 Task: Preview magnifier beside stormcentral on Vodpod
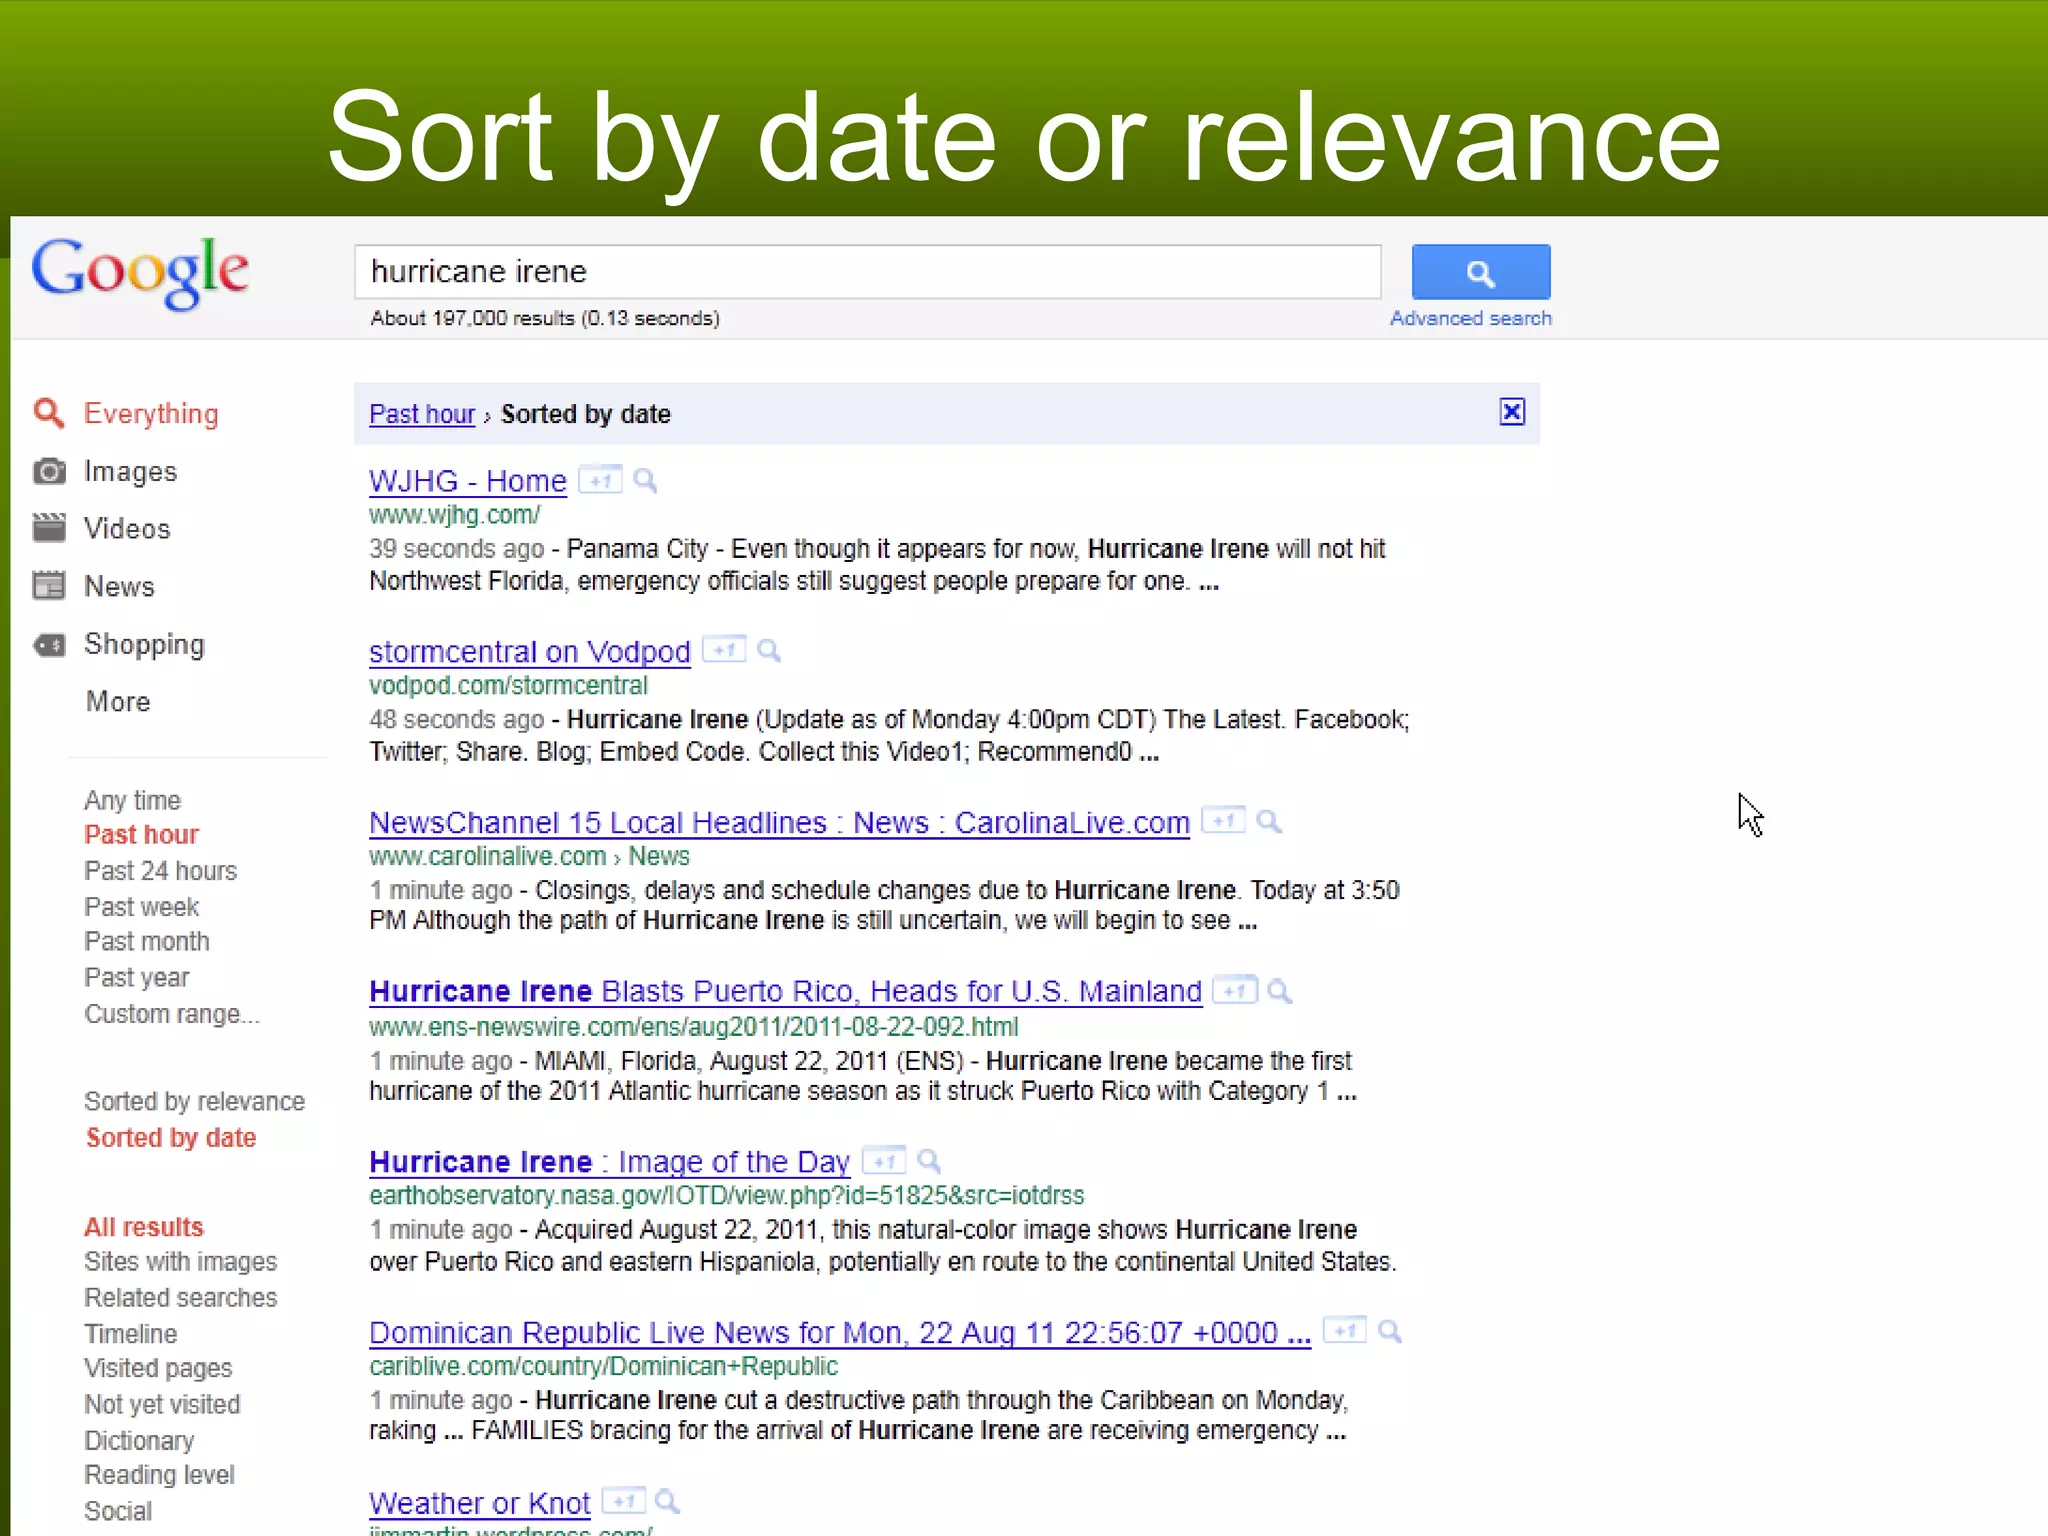(x=769, y=651)
